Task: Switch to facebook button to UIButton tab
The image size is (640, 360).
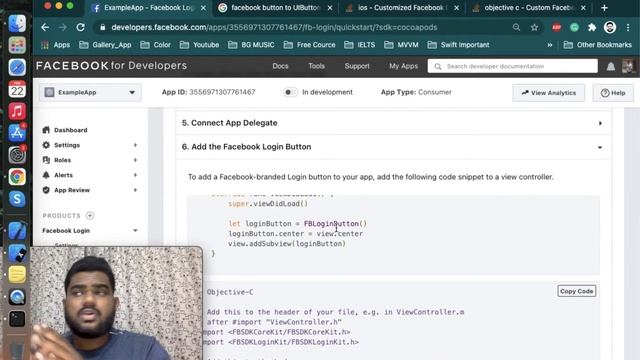Action: click(276, 8)
